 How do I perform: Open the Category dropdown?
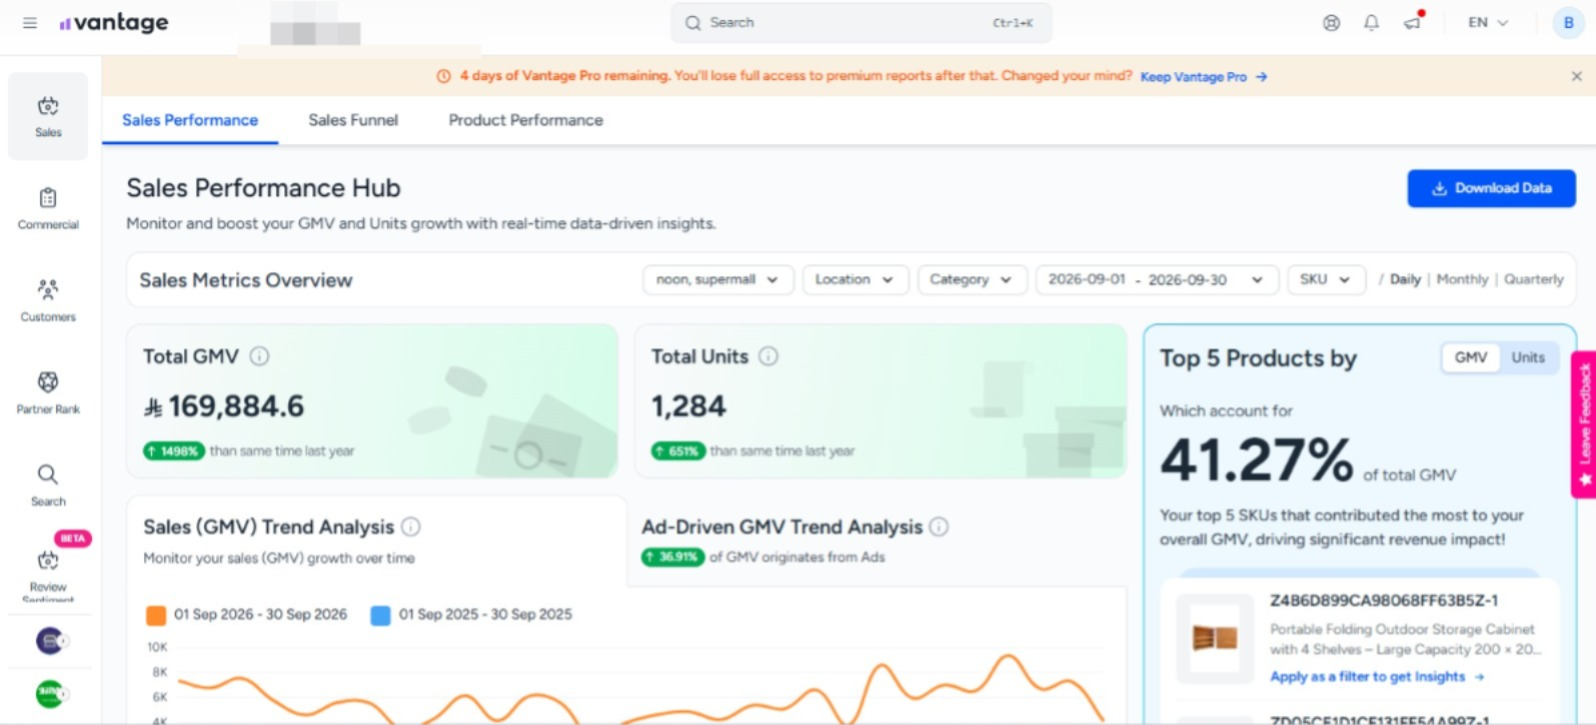click(971, 280)
